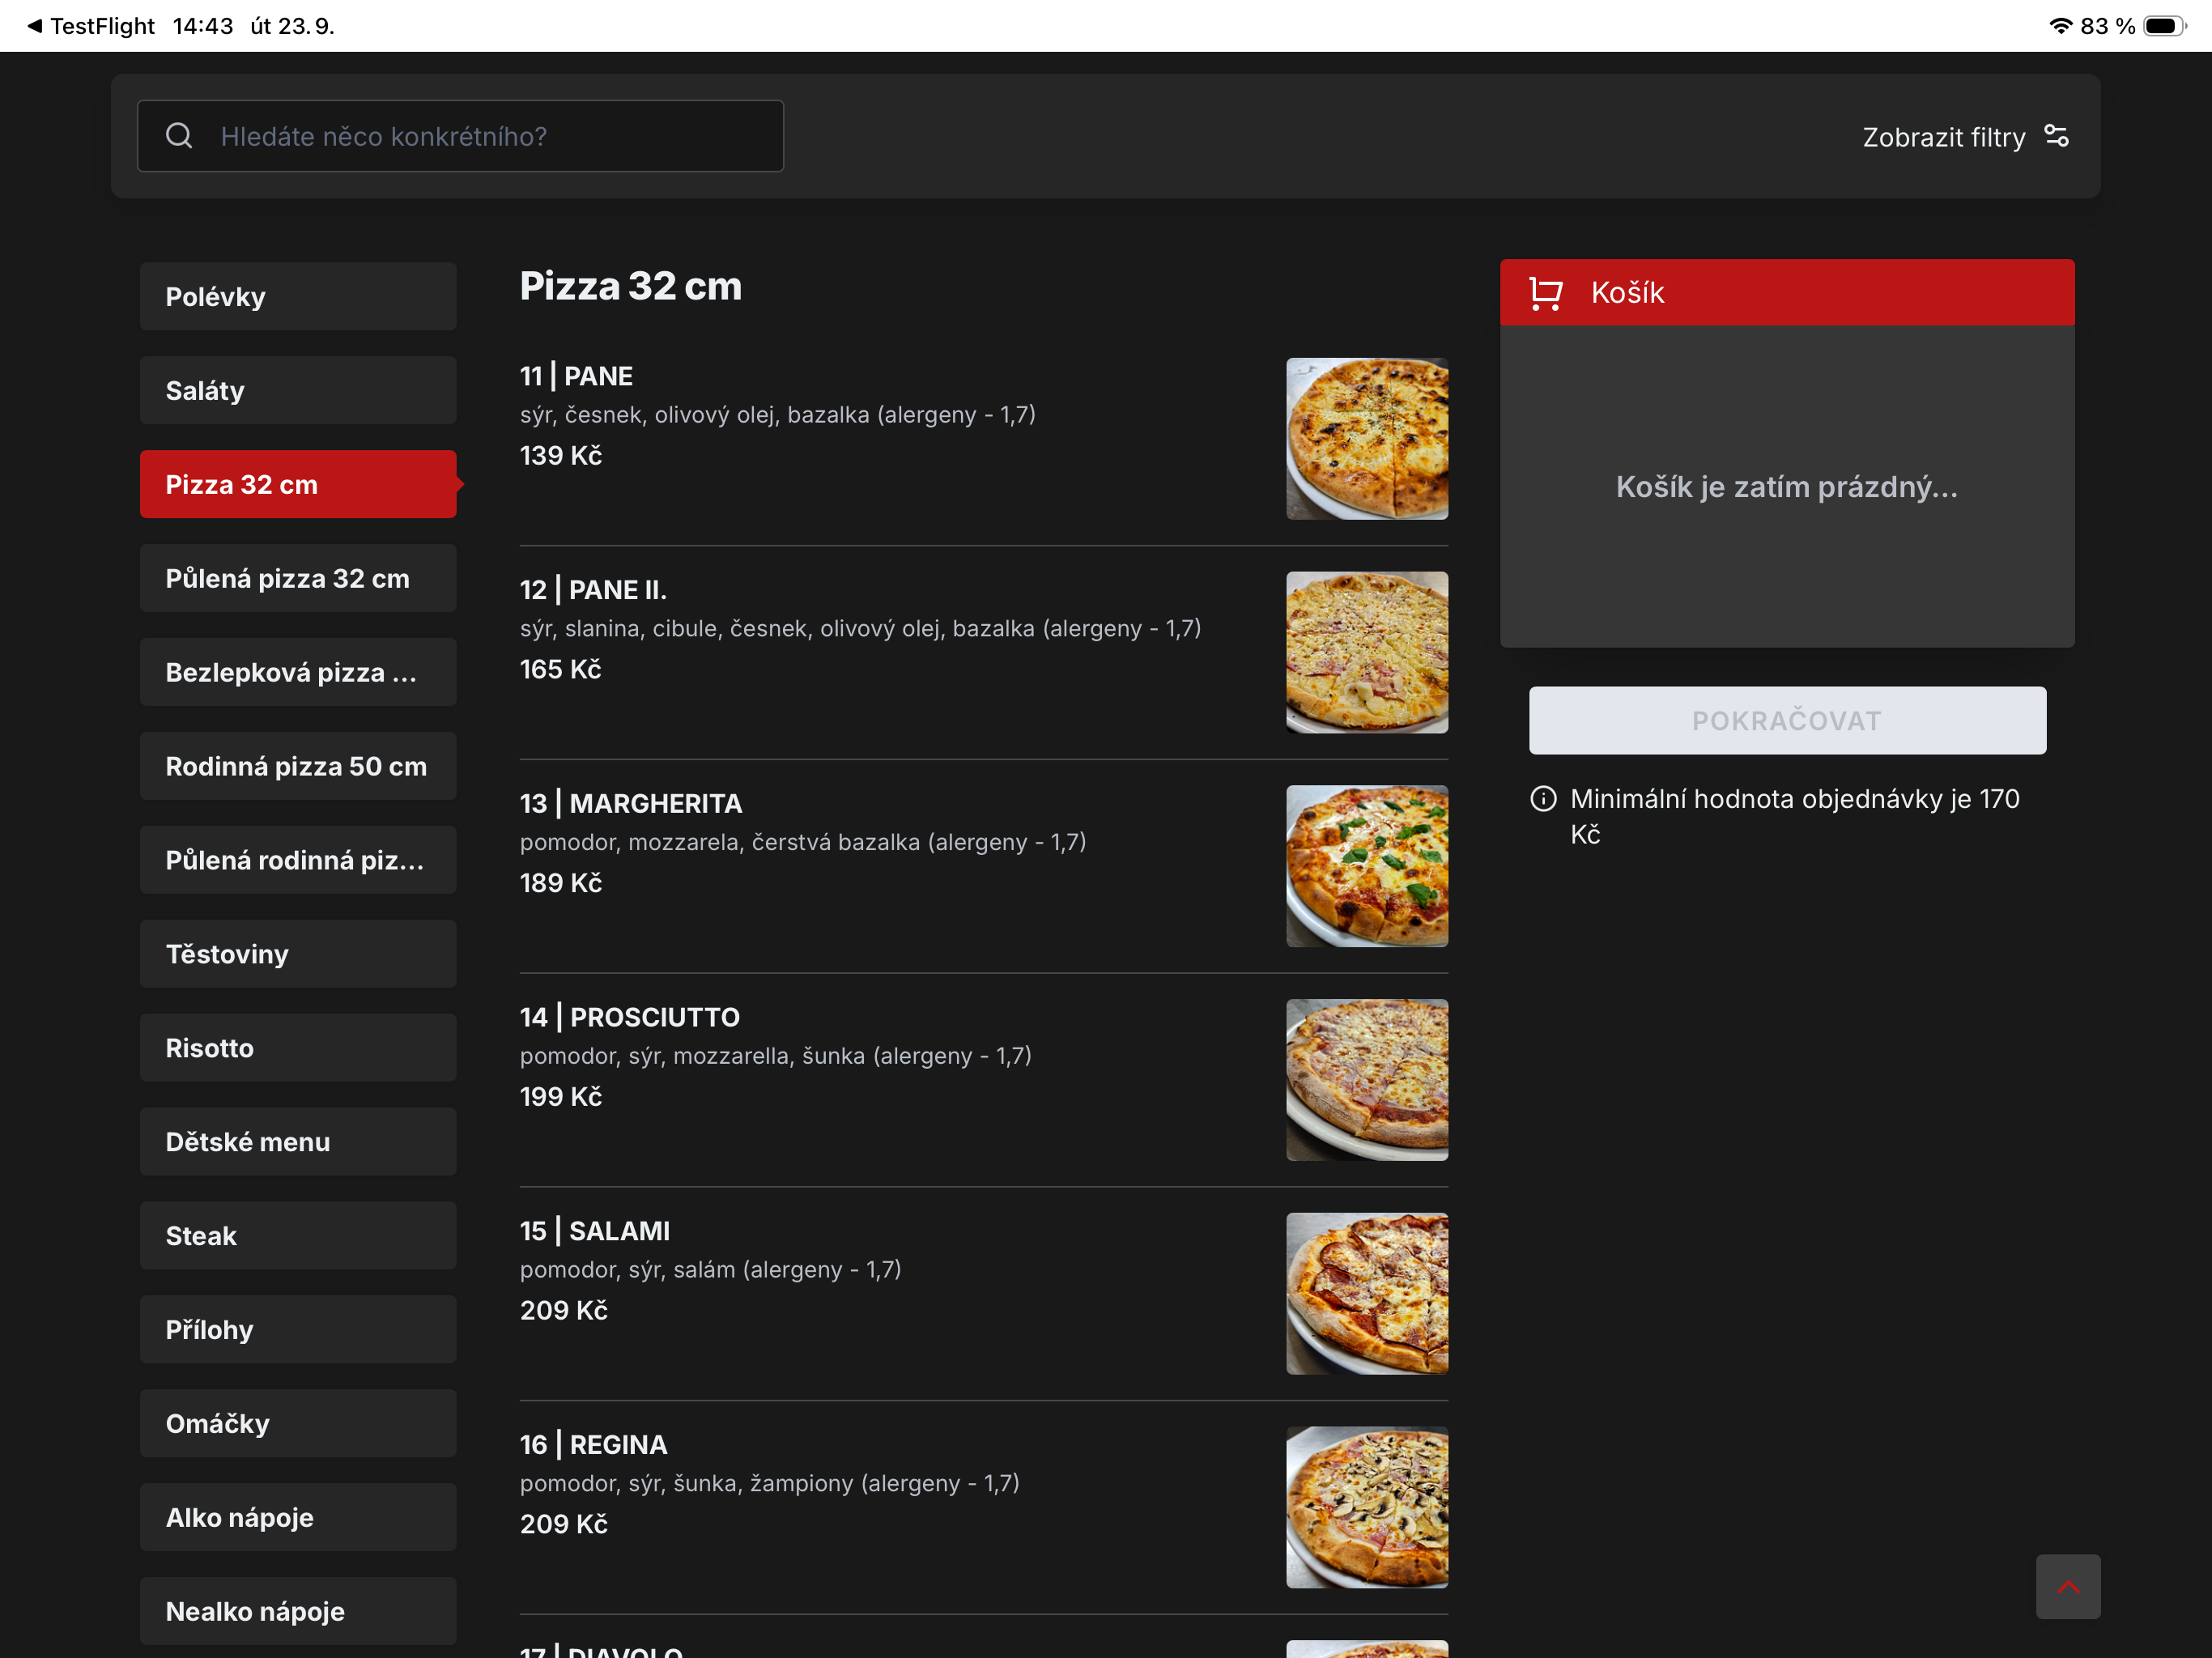Click the filter sliders icon

coord(2056,136)
